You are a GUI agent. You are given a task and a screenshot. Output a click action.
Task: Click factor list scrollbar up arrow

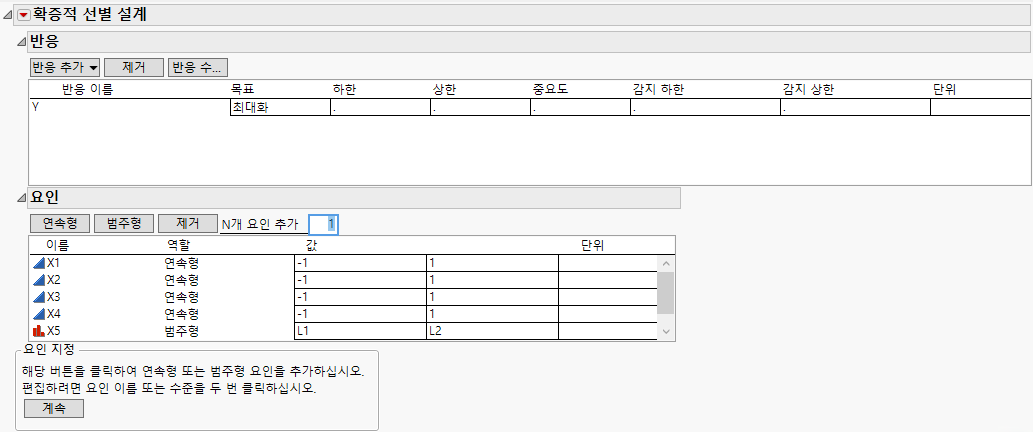click(x=665, y=263)
